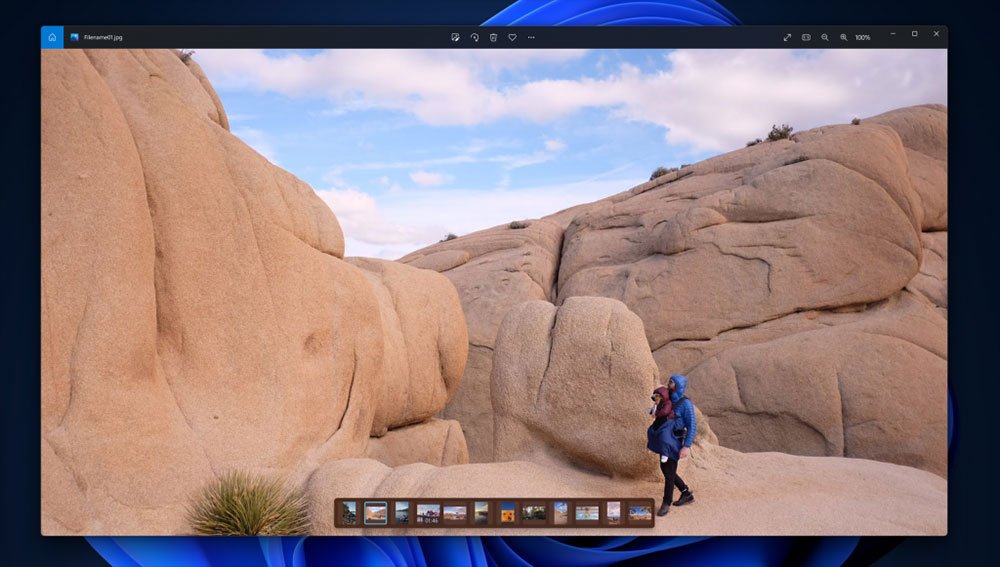Zoom out with the minus magnifier
The image size is (1000, 567).
[x=825, y=38]
